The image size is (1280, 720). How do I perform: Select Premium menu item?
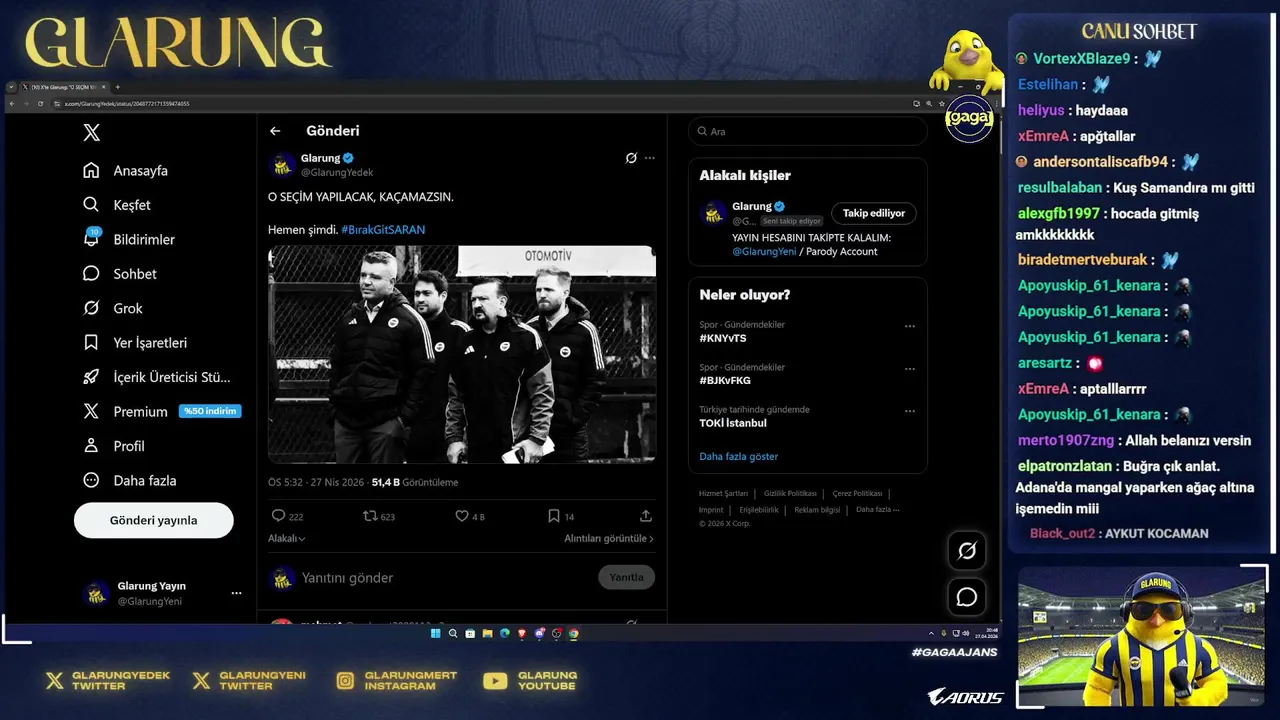(141, 412)
